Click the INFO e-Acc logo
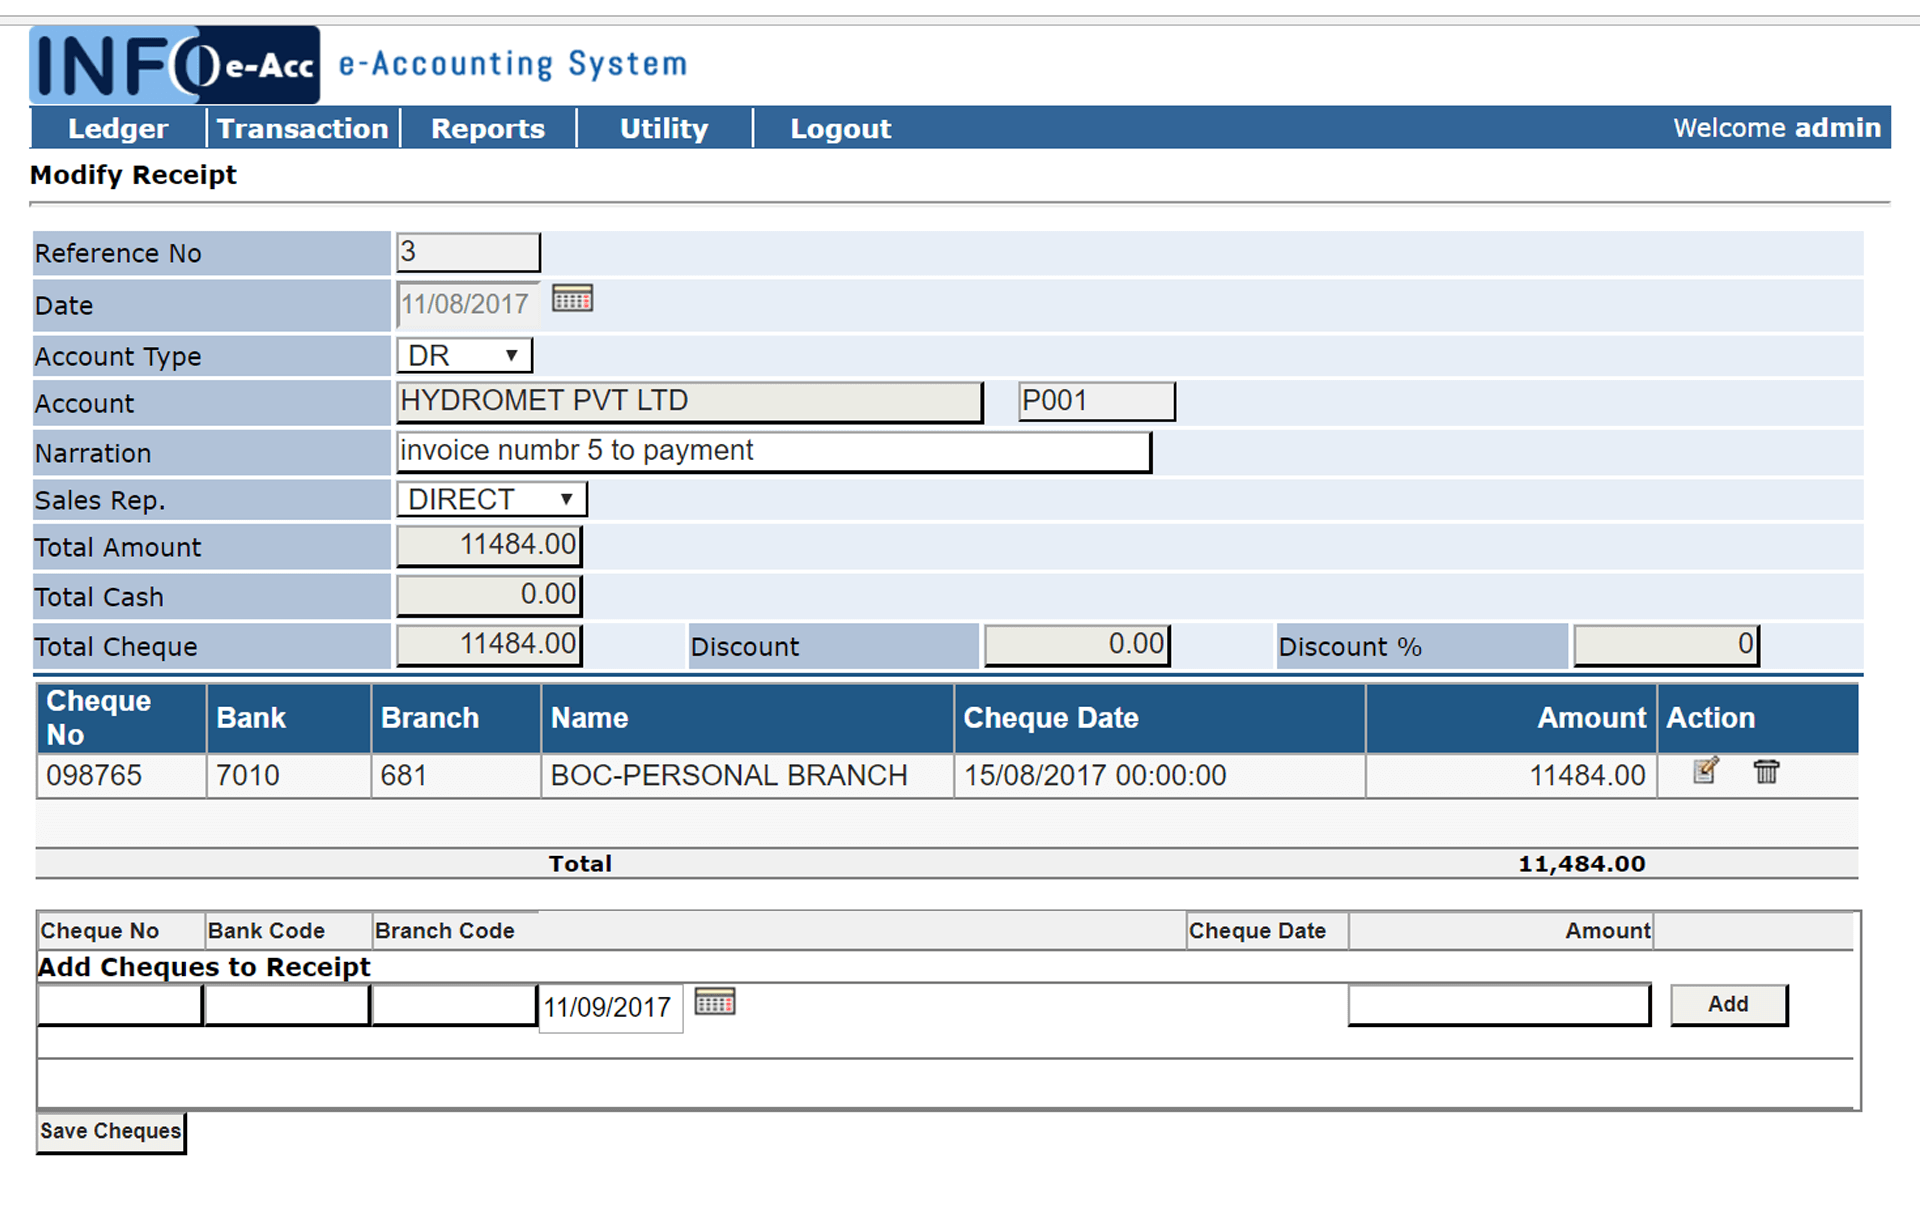This screenshot has height=1220, width=1920. [175, 65]
